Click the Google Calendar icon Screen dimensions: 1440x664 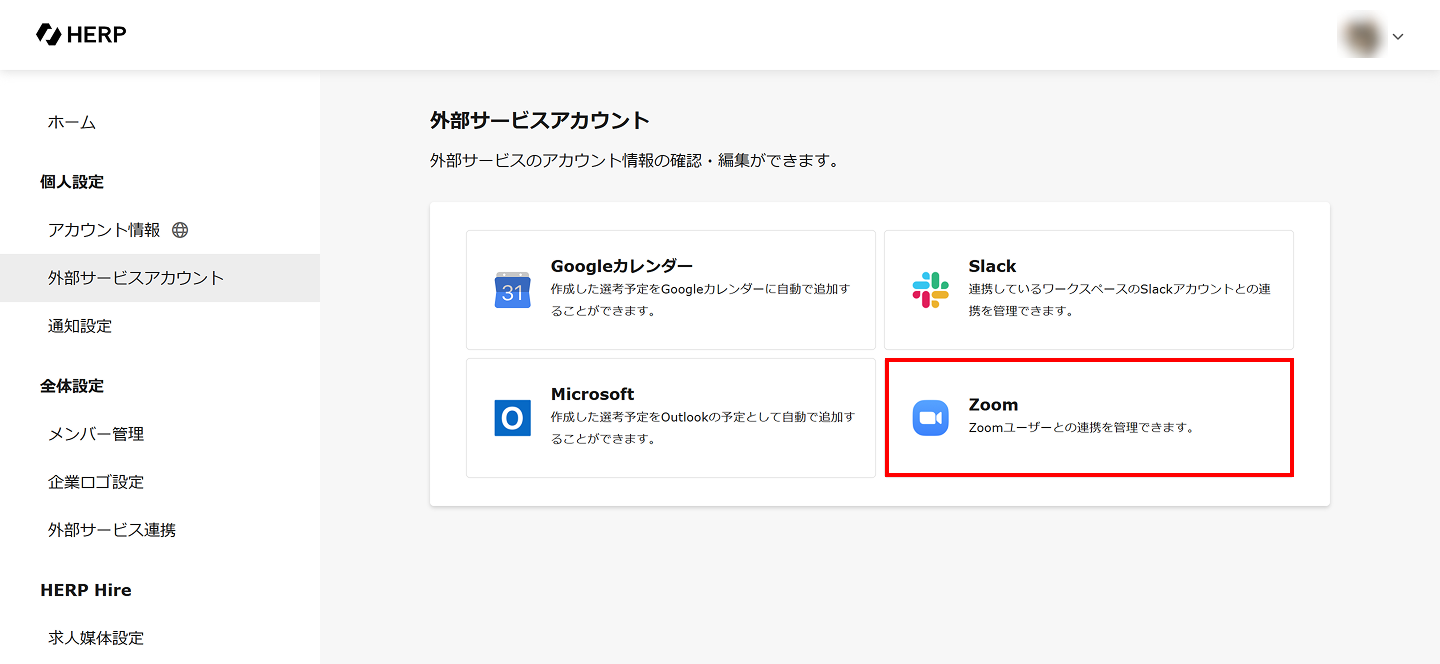(513, 290)
